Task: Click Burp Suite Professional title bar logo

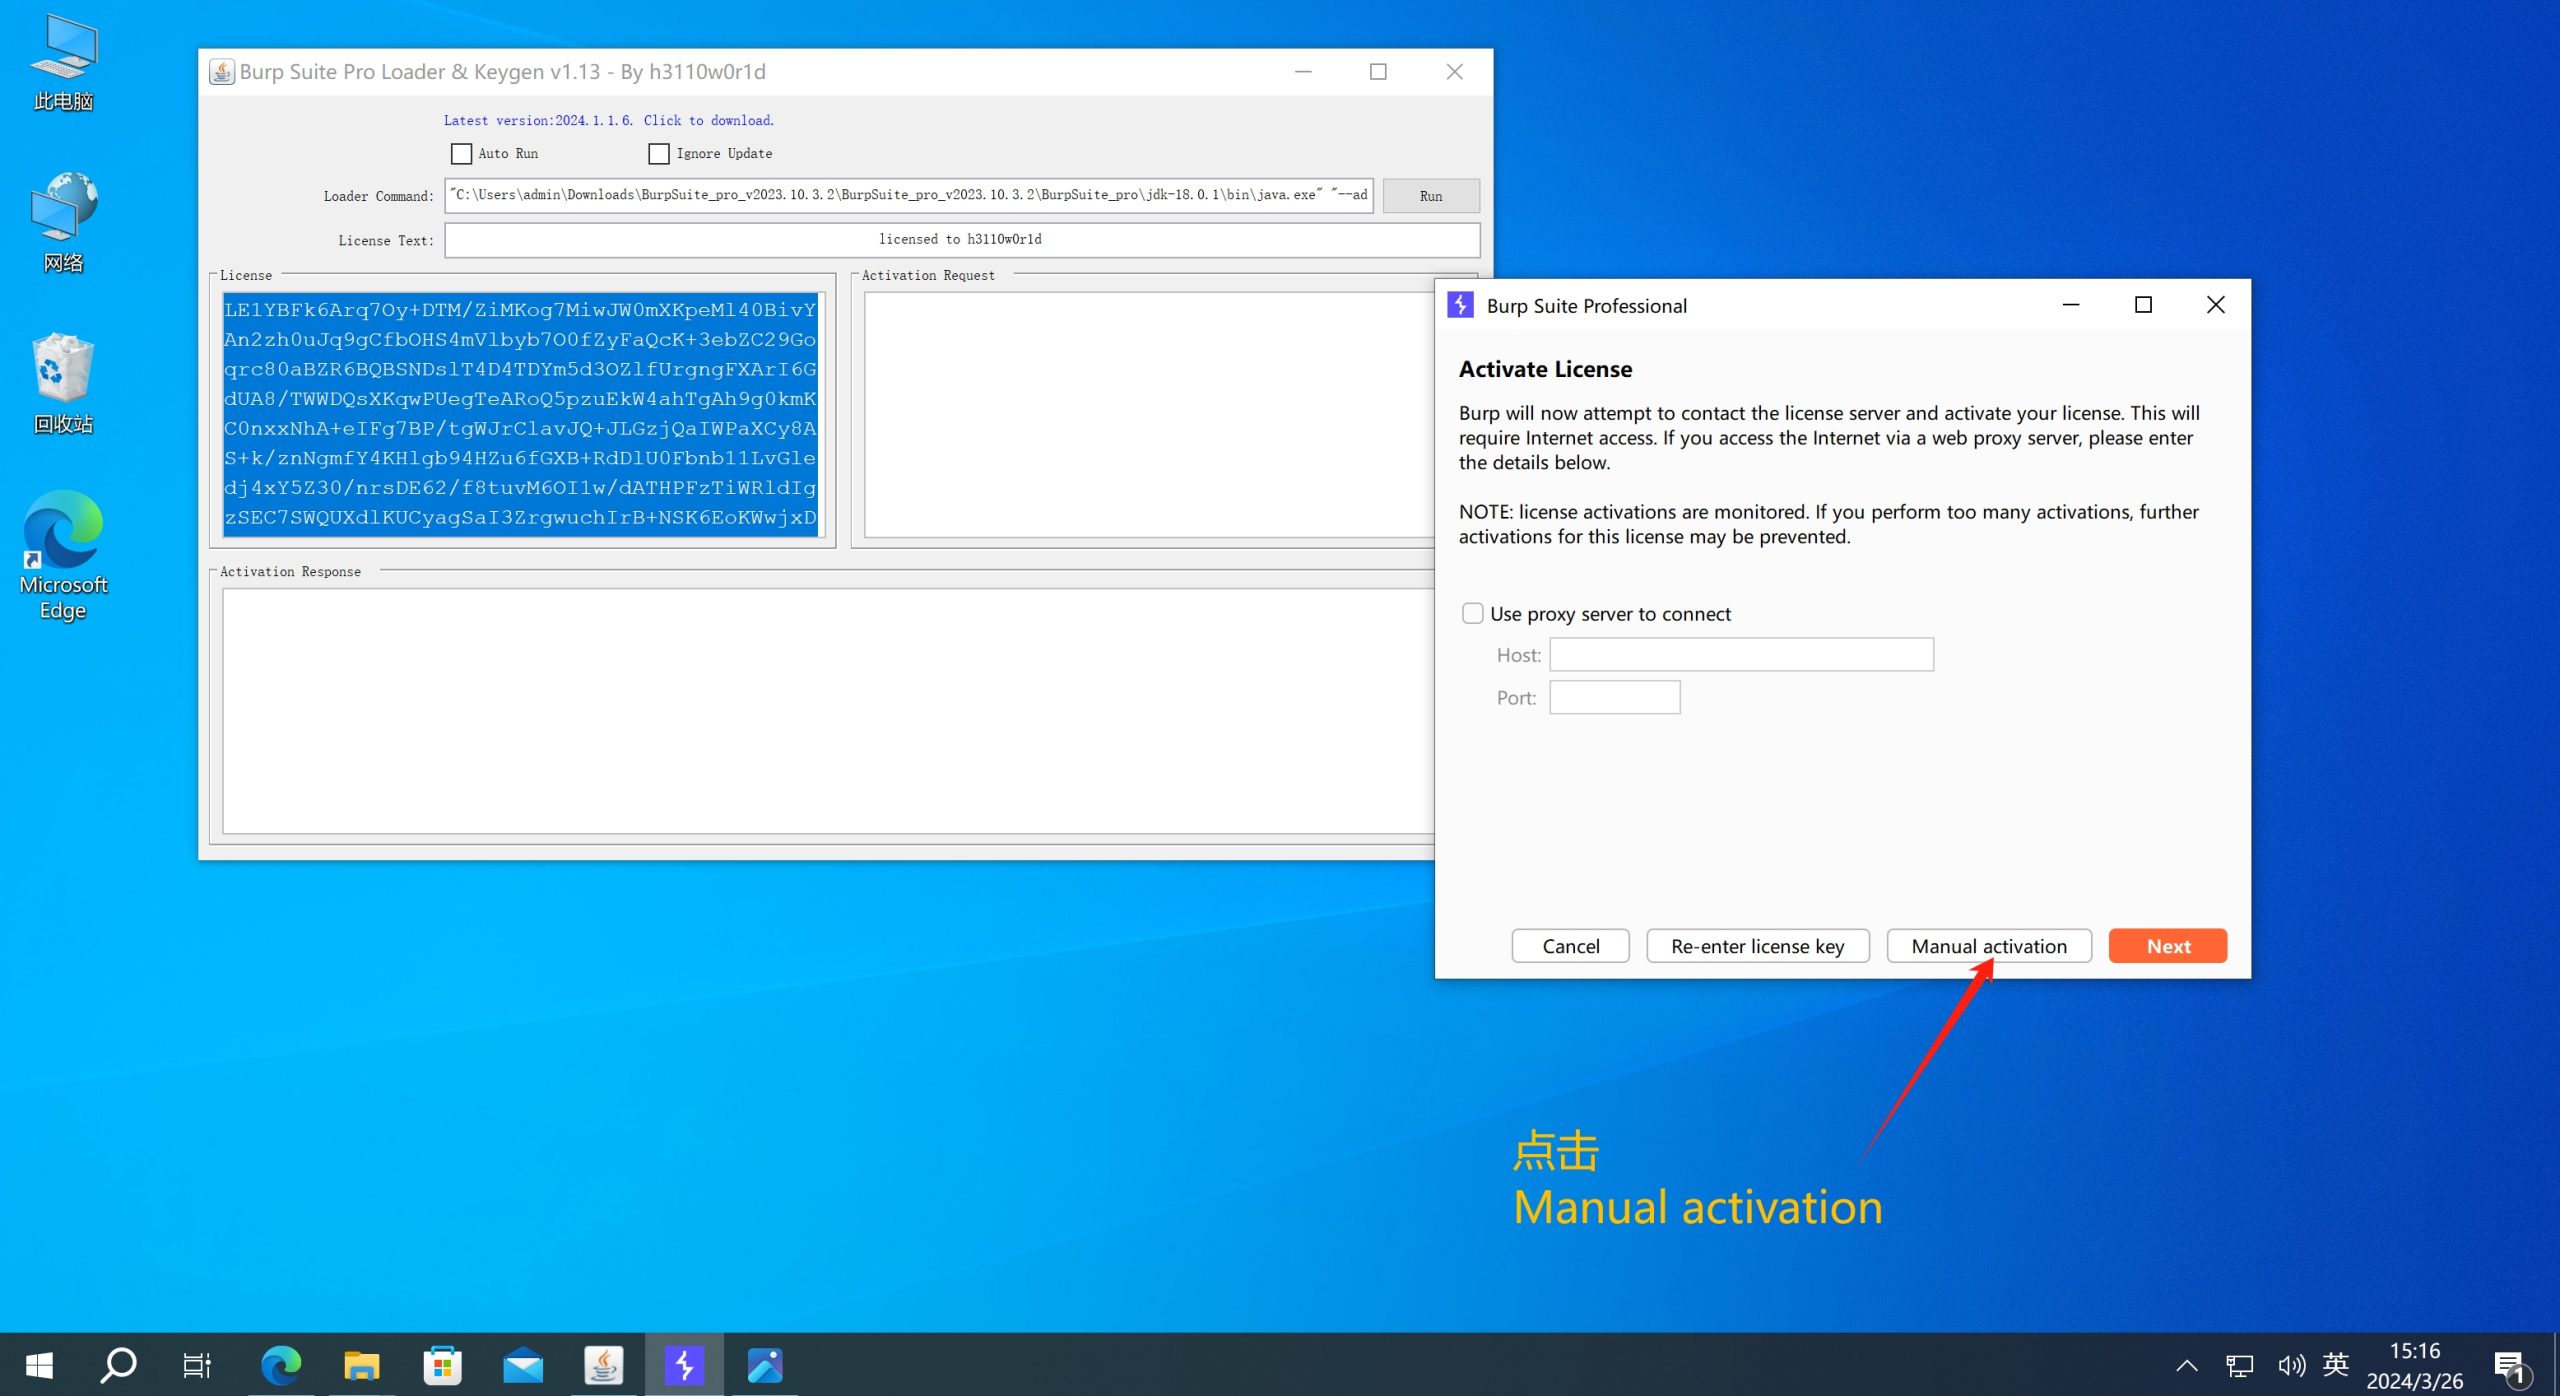Action: 1460,305
